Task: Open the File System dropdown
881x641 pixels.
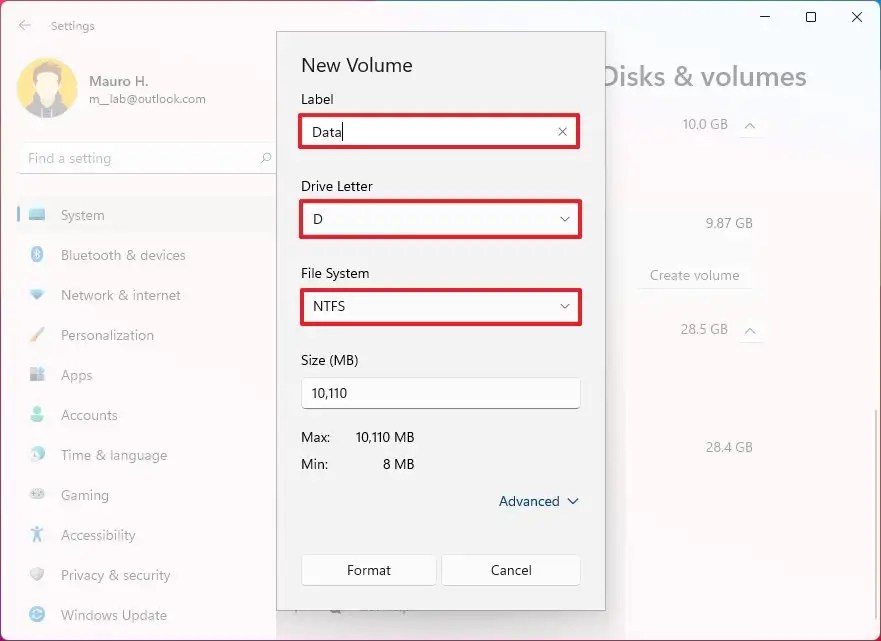Action: (x=440, y=307)
